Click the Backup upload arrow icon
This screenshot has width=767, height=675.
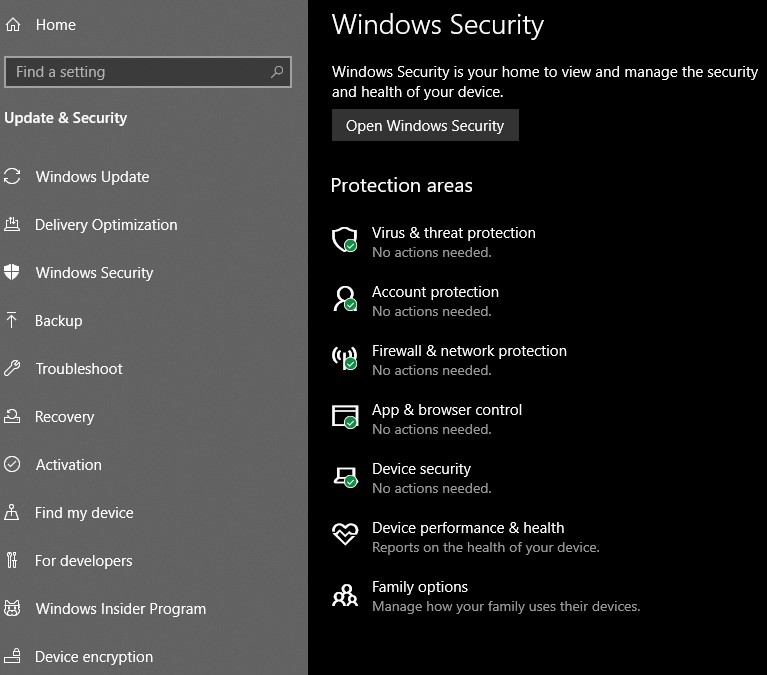click(12, 320)
